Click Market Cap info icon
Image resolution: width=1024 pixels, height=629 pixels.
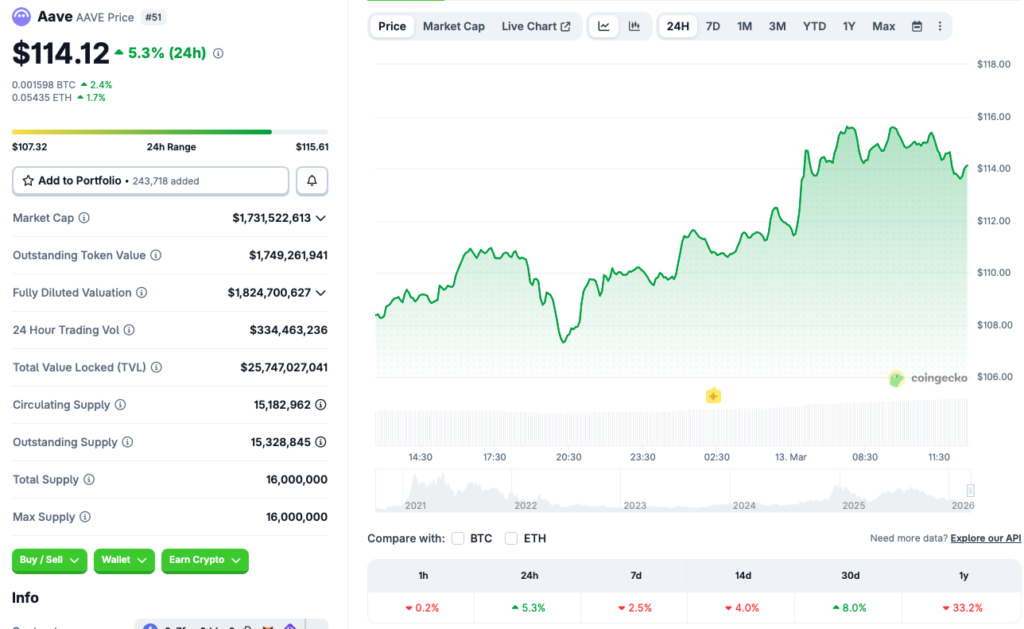point(84,218)
